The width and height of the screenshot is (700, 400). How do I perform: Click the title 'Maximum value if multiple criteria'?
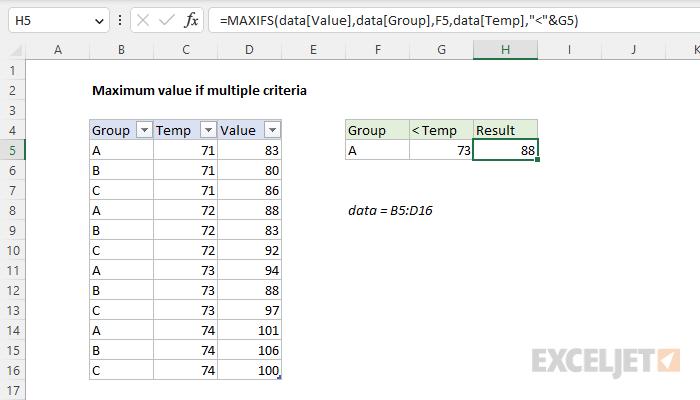199,91
